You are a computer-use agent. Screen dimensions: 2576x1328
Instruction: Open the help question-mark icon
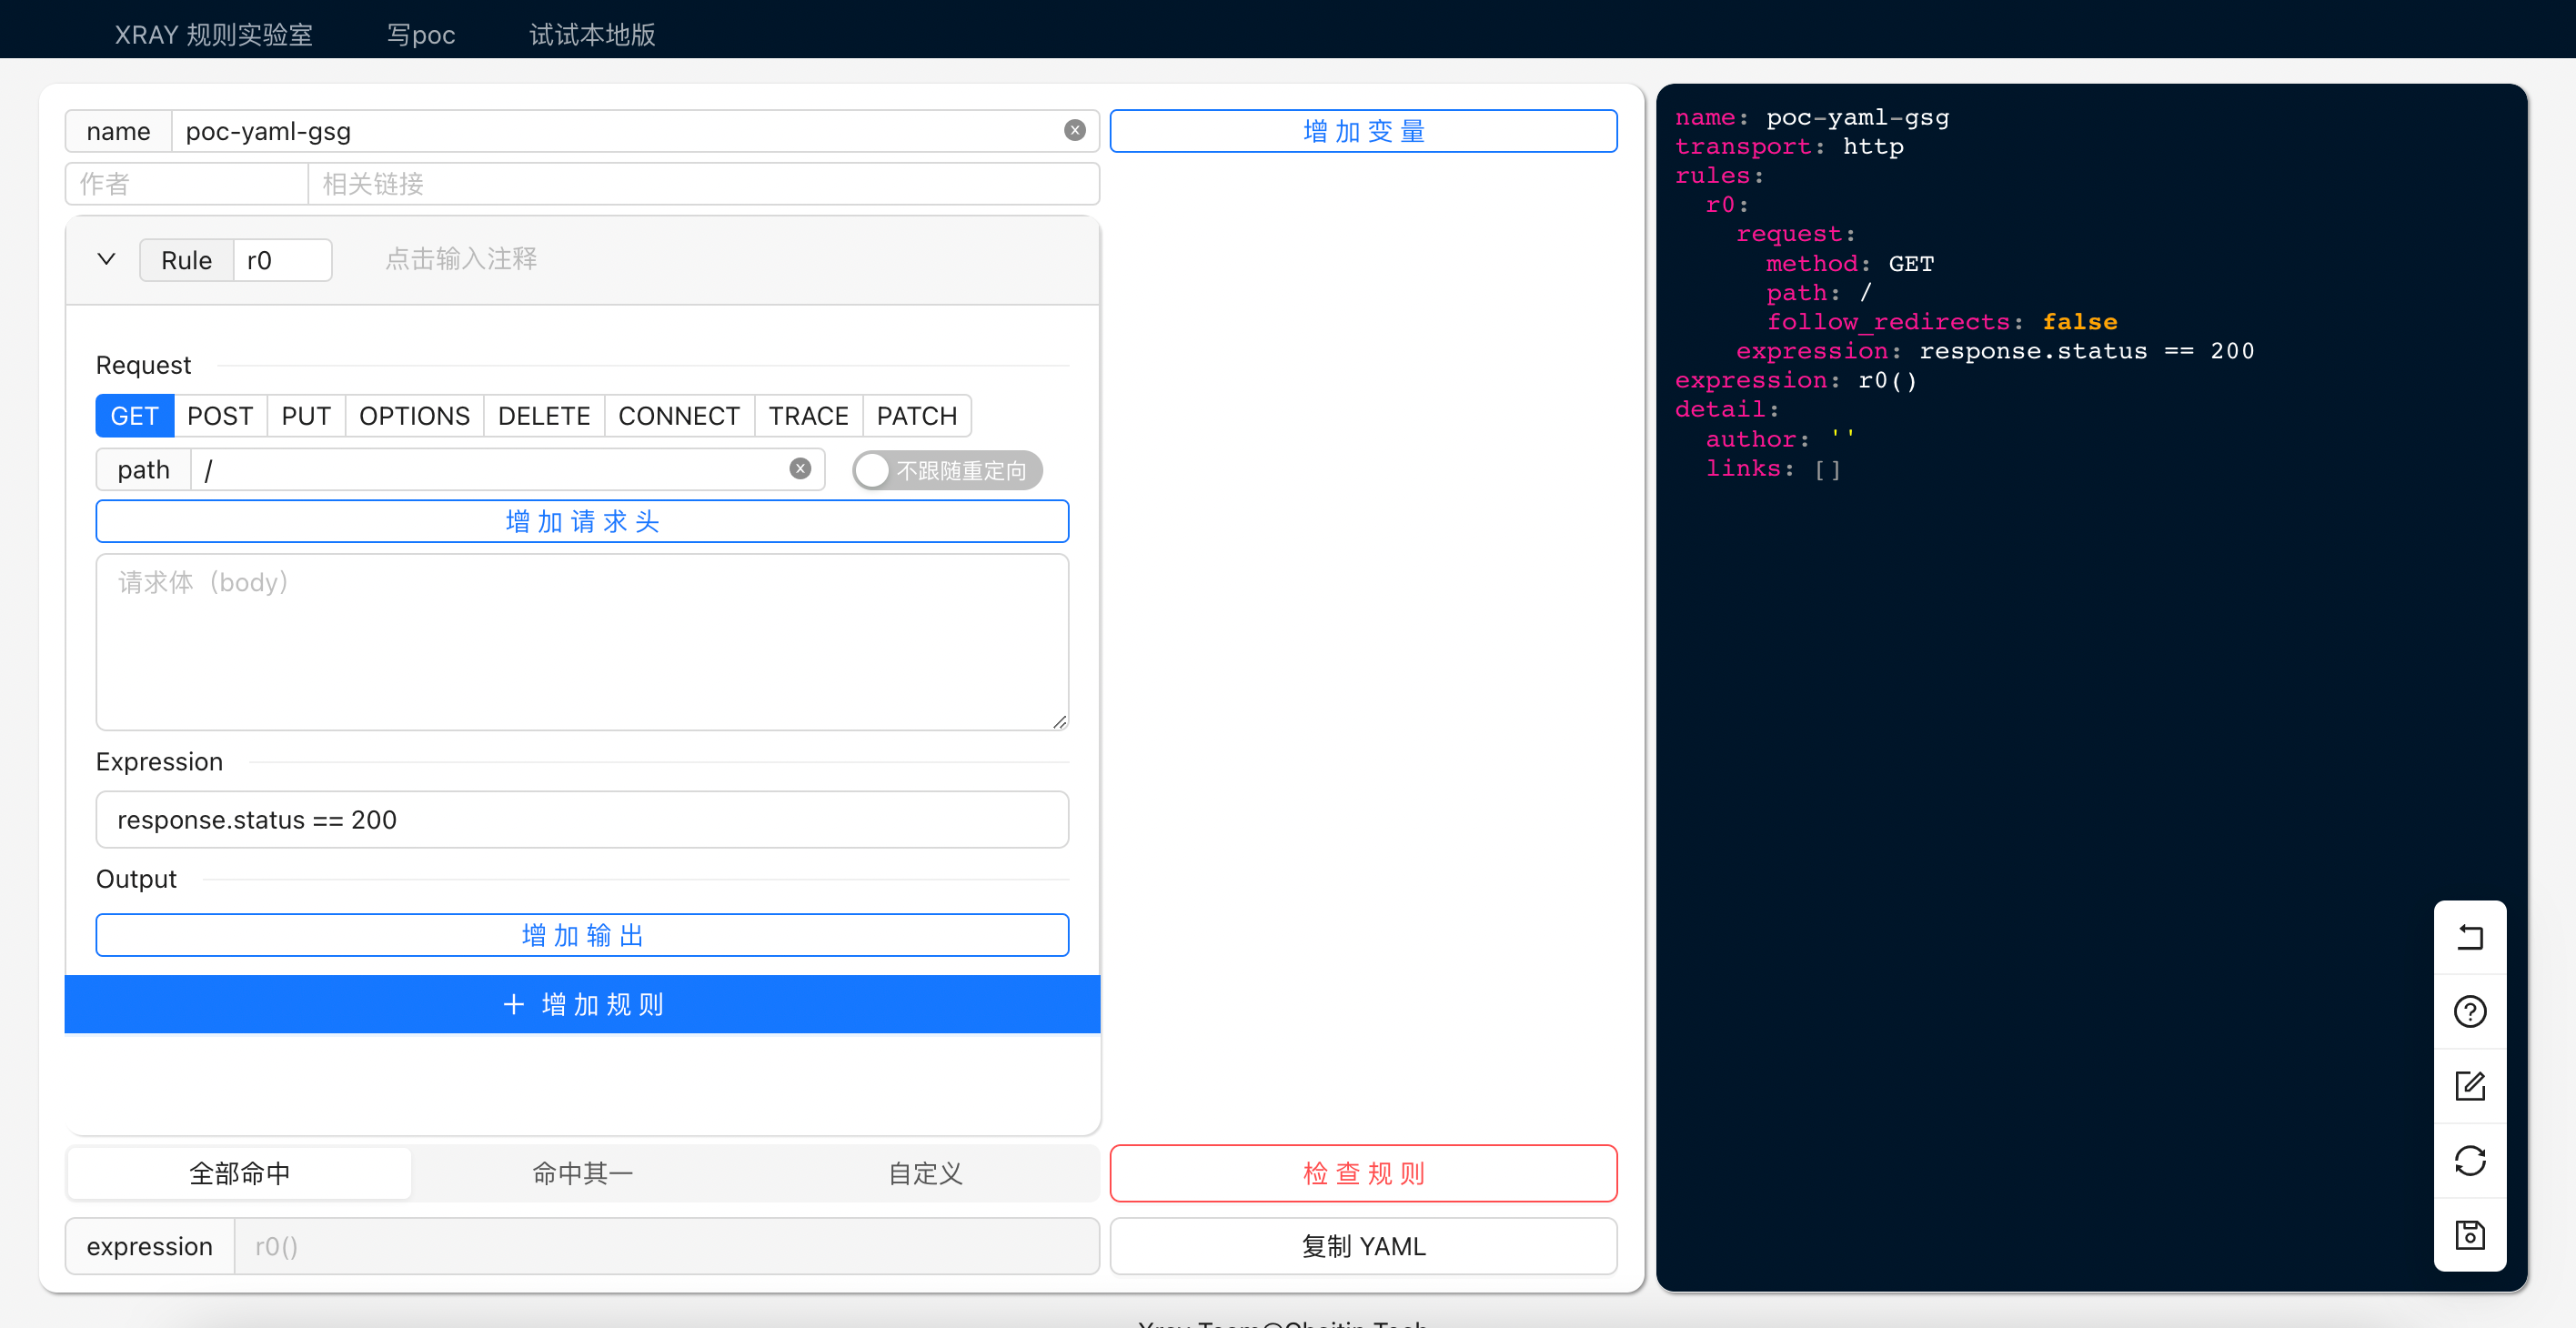(x=2469, y=1011)
